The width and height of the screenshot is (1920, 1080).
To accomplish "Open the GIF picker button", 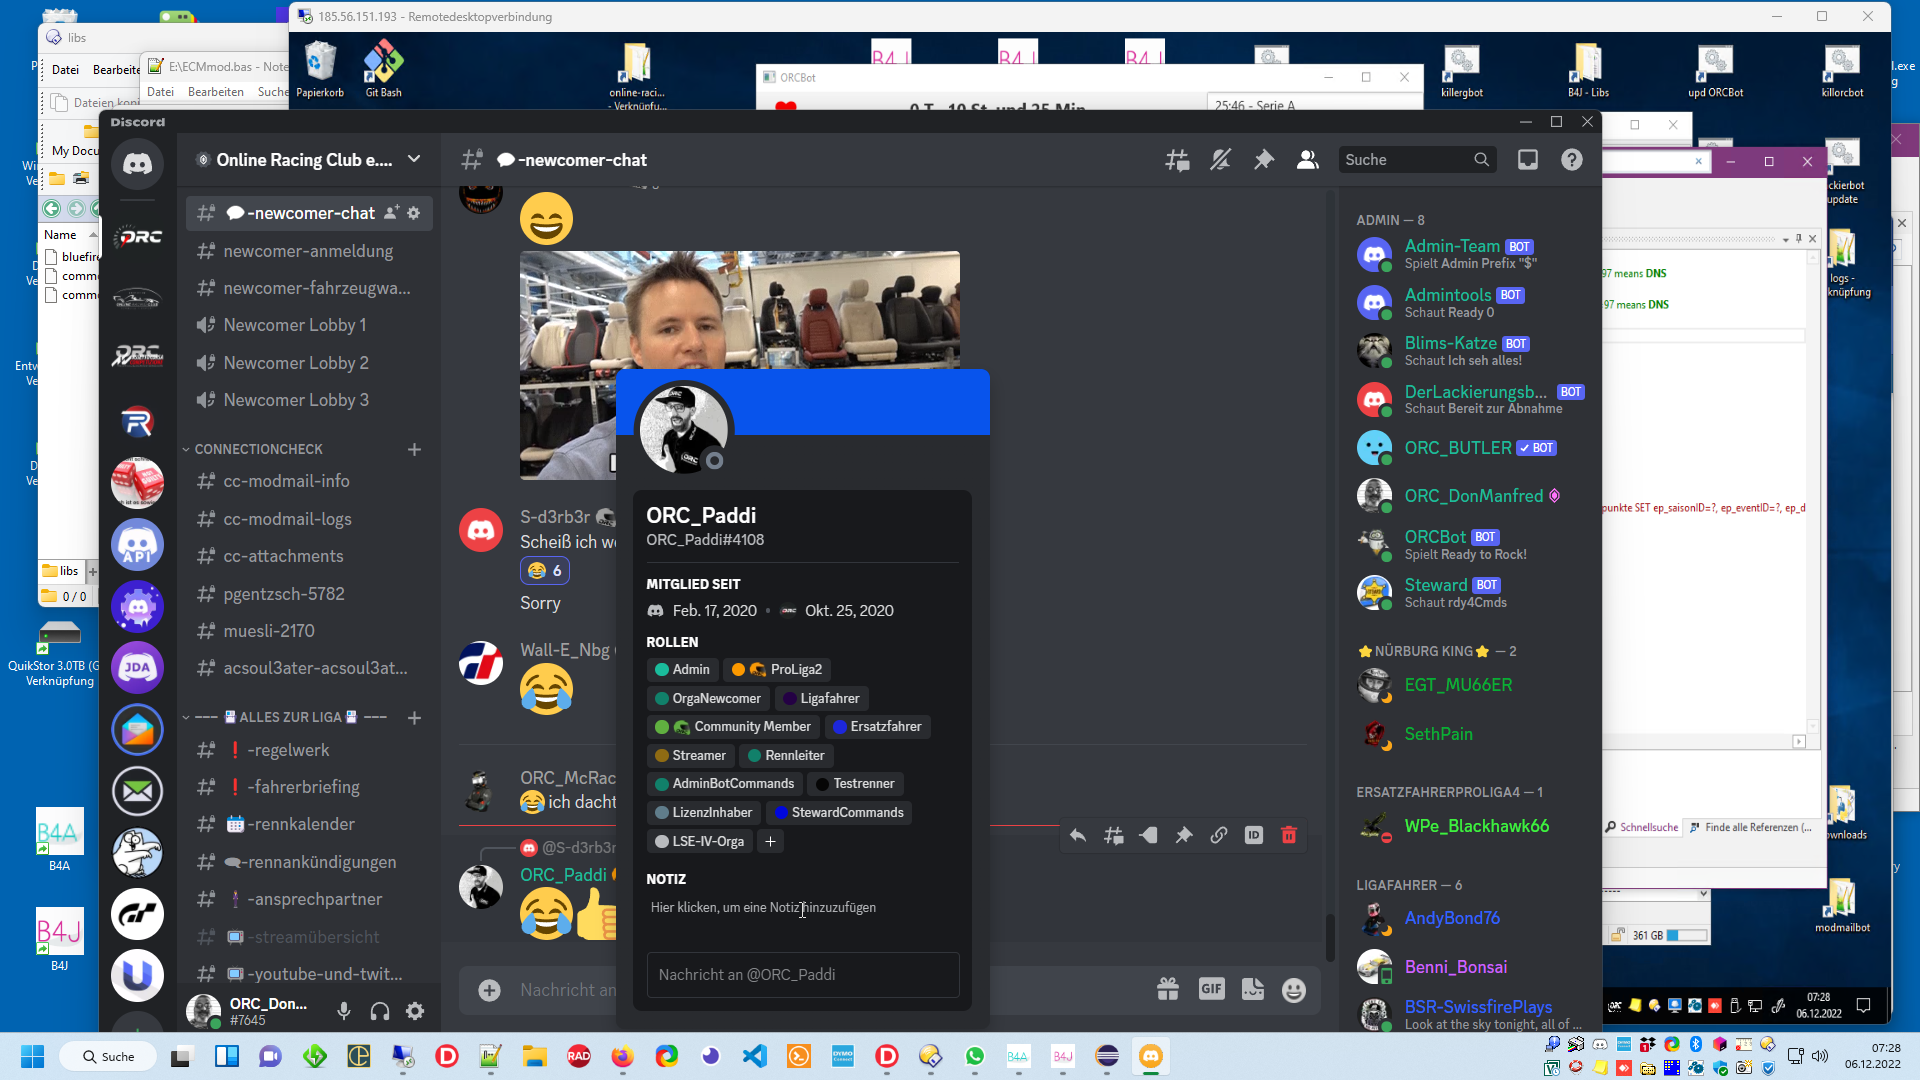I will 1211,989.
